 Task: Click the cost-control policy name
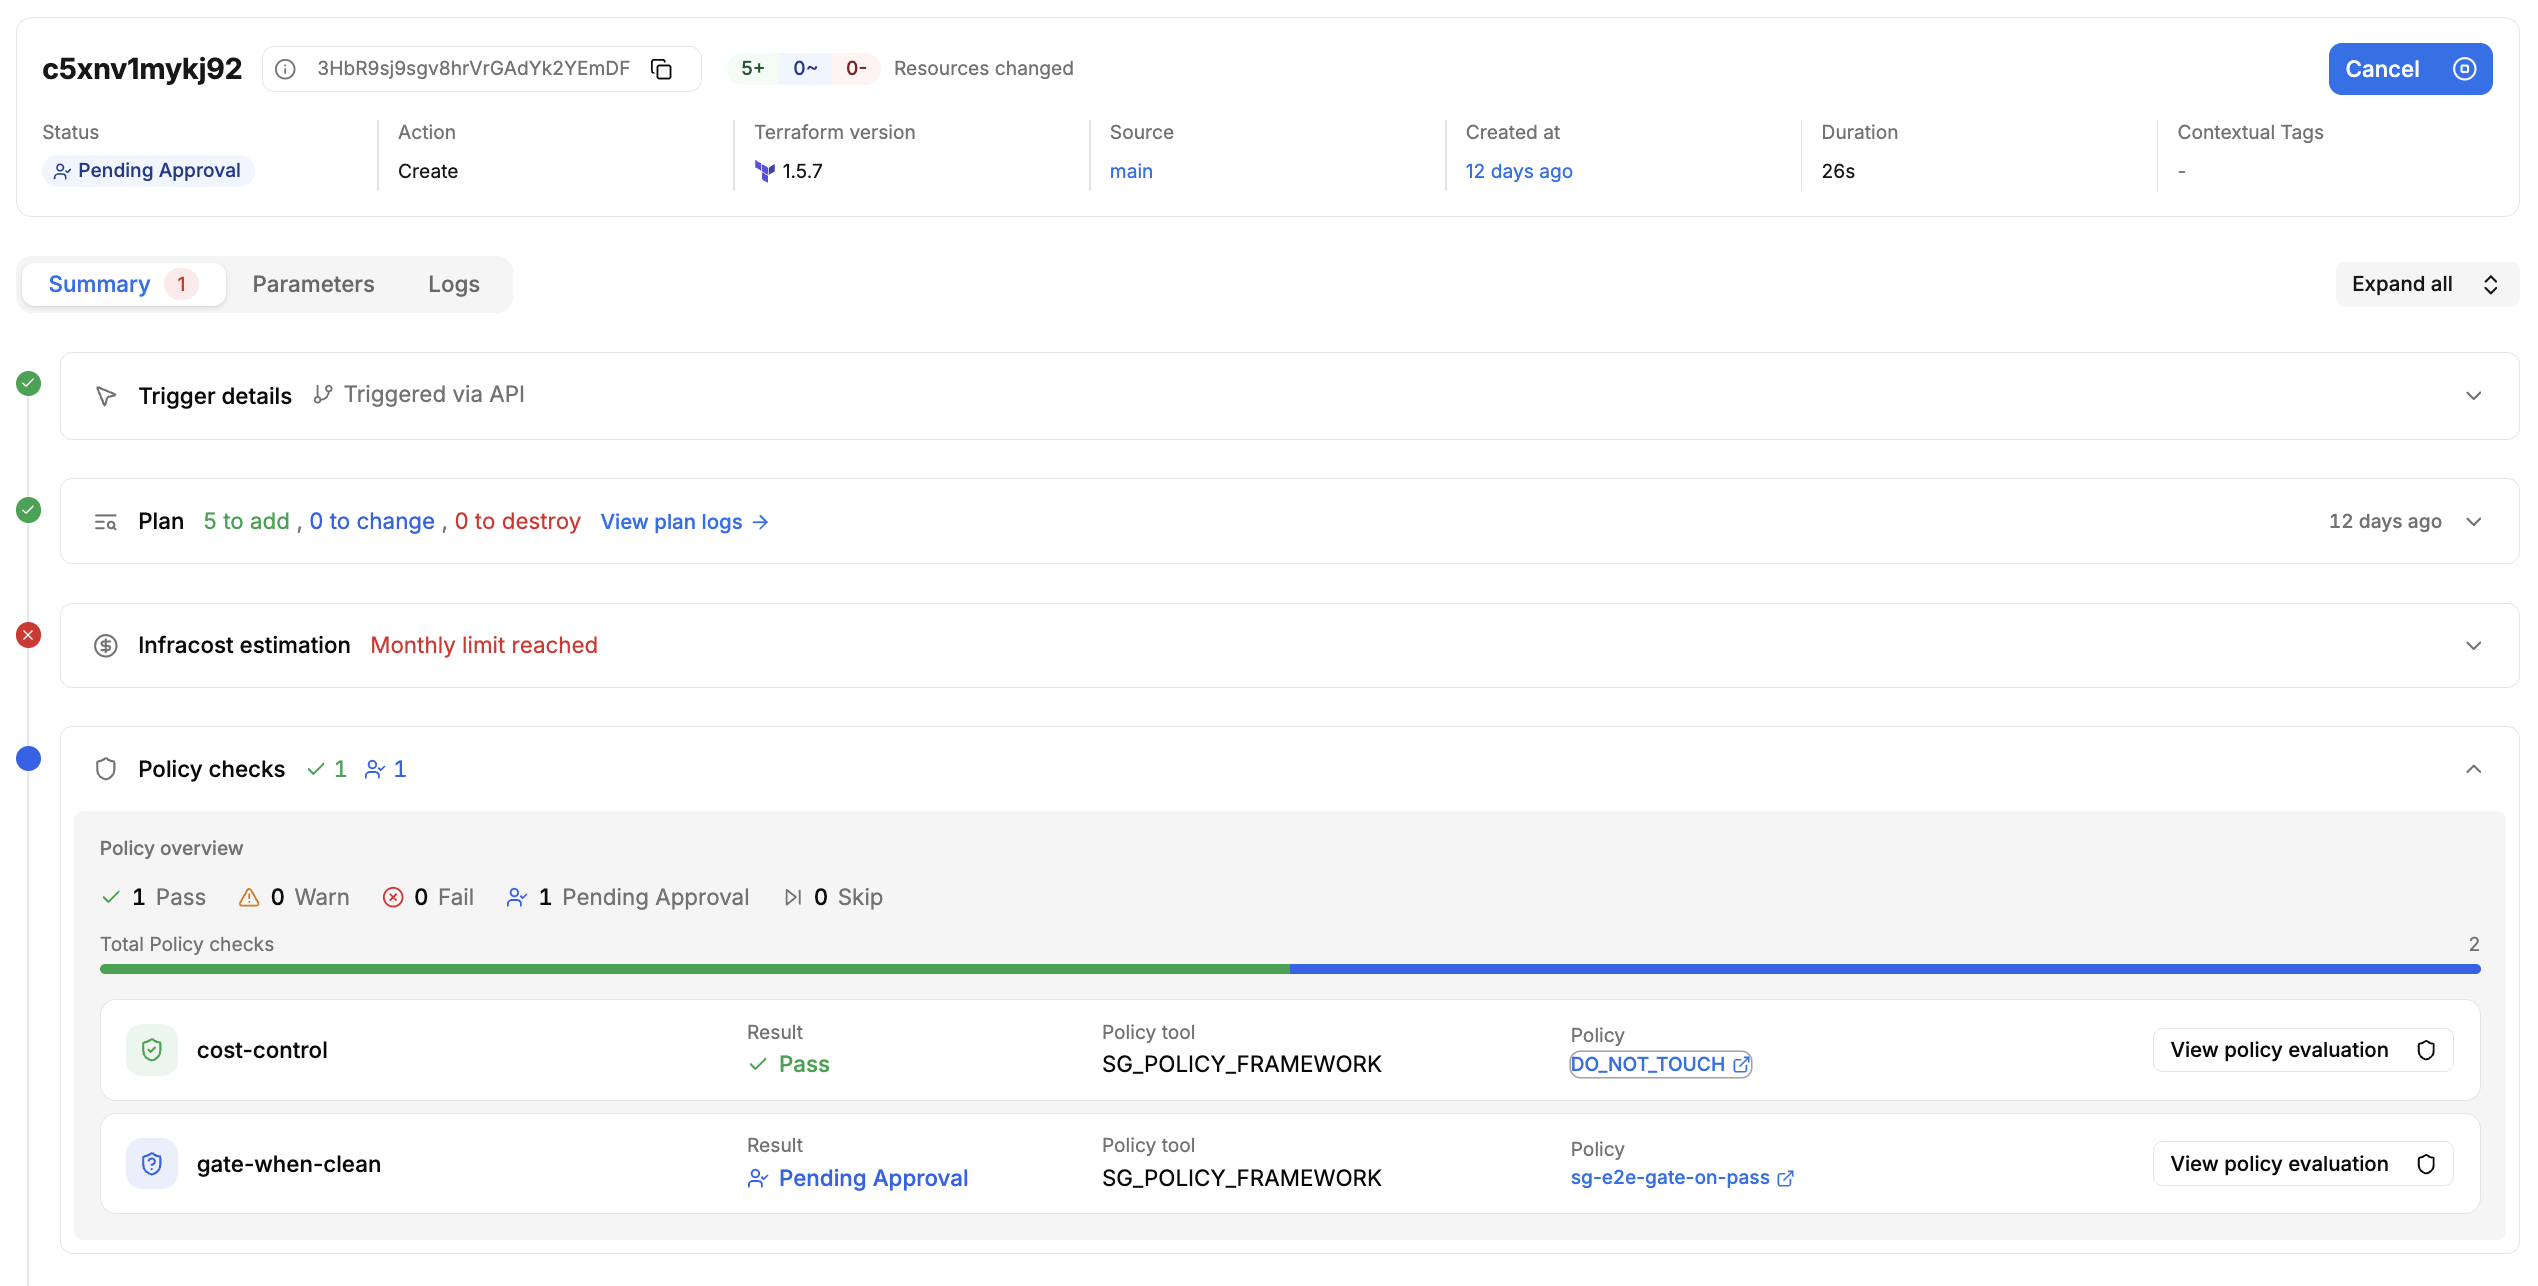(x=262, y=1050)
